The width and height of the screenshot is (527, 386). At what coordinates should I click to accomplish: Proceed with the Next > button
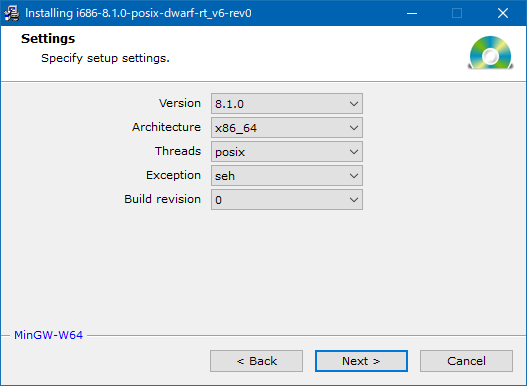pyautogui.click(x=361, y=361)
